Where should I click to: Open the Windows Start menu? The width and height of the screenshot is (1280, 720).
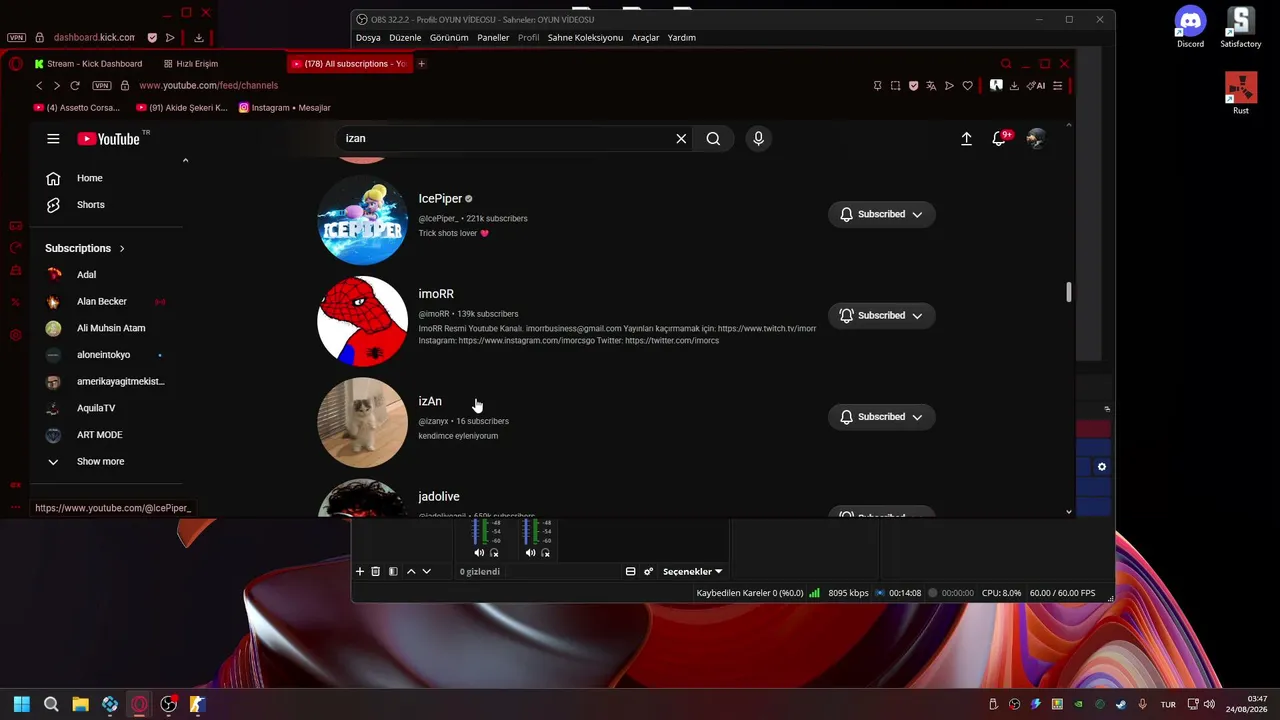[x=22, y=704]
